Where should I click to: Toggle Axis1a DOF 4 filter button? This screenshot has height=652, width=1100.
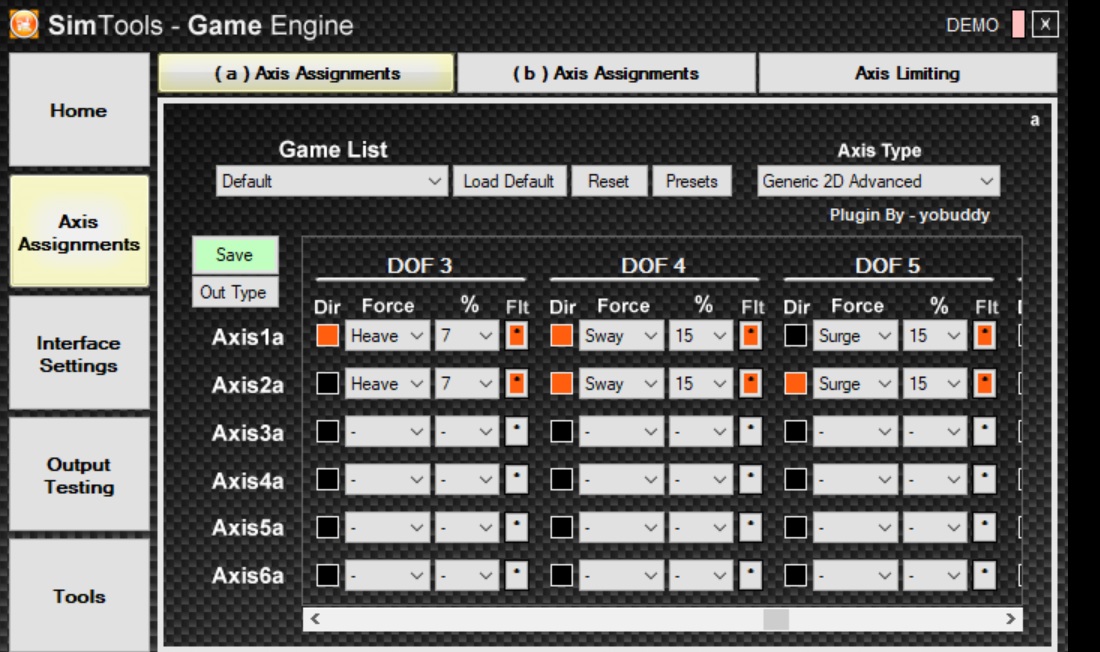(751, 335)
